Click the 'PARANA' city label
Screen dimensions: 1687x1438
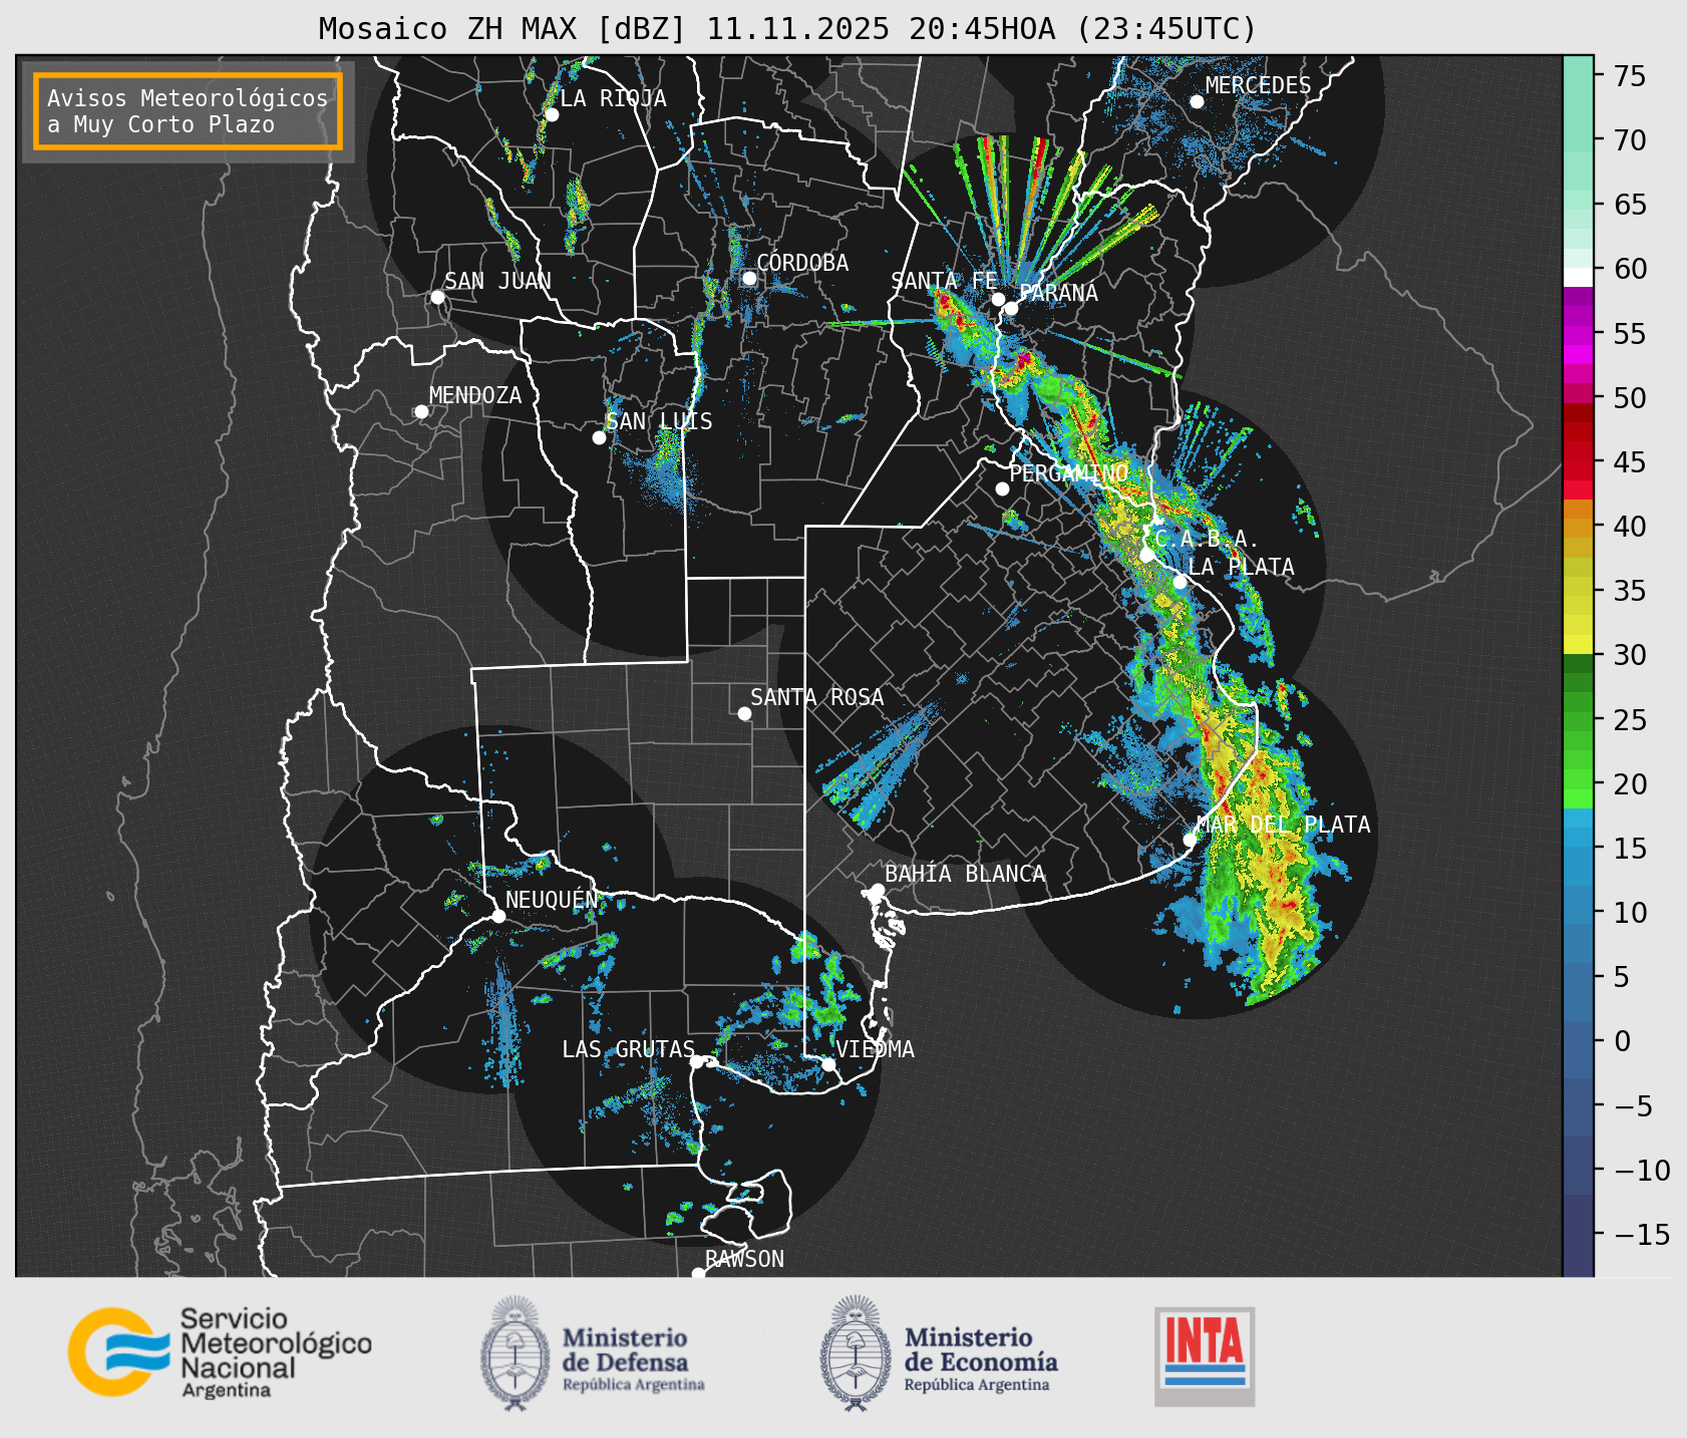point(1058,293)
